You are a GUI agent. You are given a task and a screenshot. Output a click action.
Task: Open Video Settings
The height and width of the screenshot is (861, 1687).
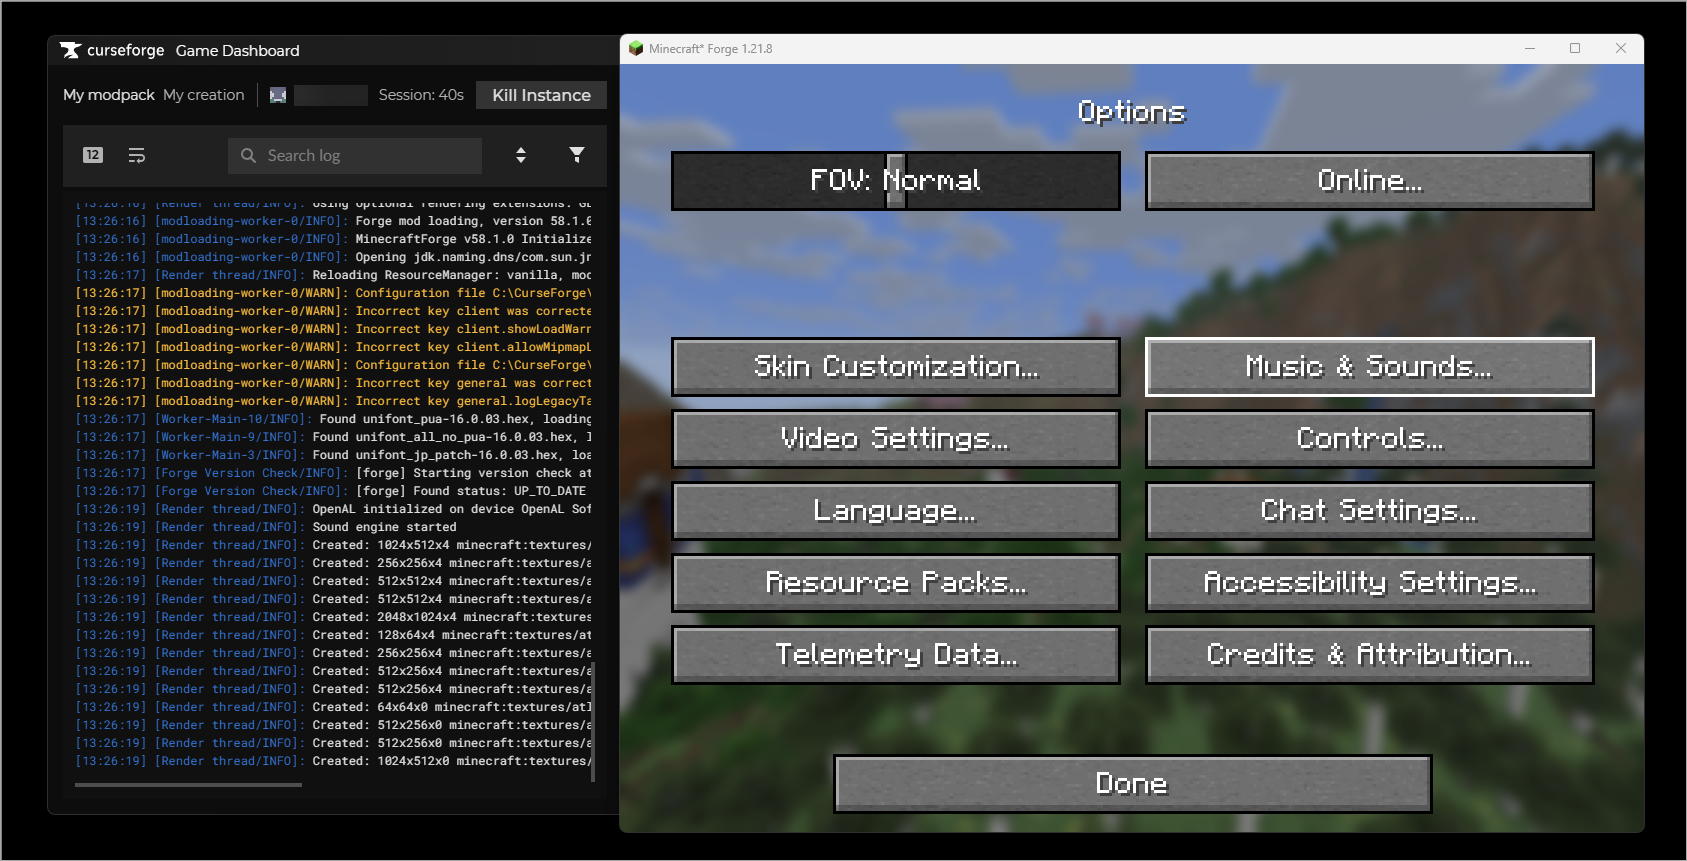click(x=896, y=439)
